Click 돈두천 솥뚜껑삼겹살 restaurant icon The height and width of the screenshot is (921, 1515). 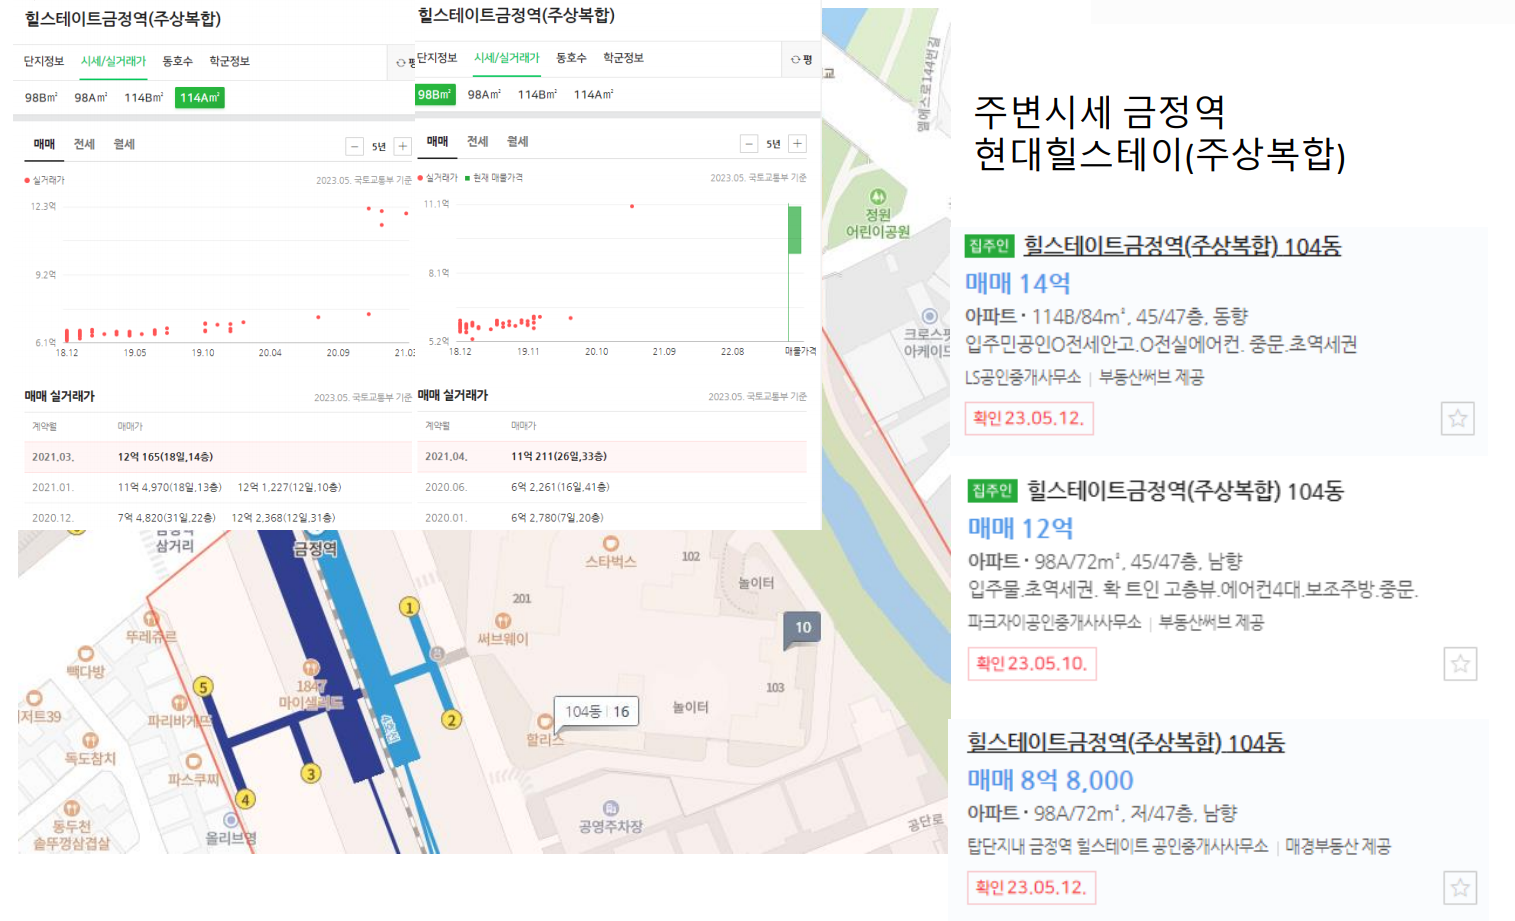(72, 808)
